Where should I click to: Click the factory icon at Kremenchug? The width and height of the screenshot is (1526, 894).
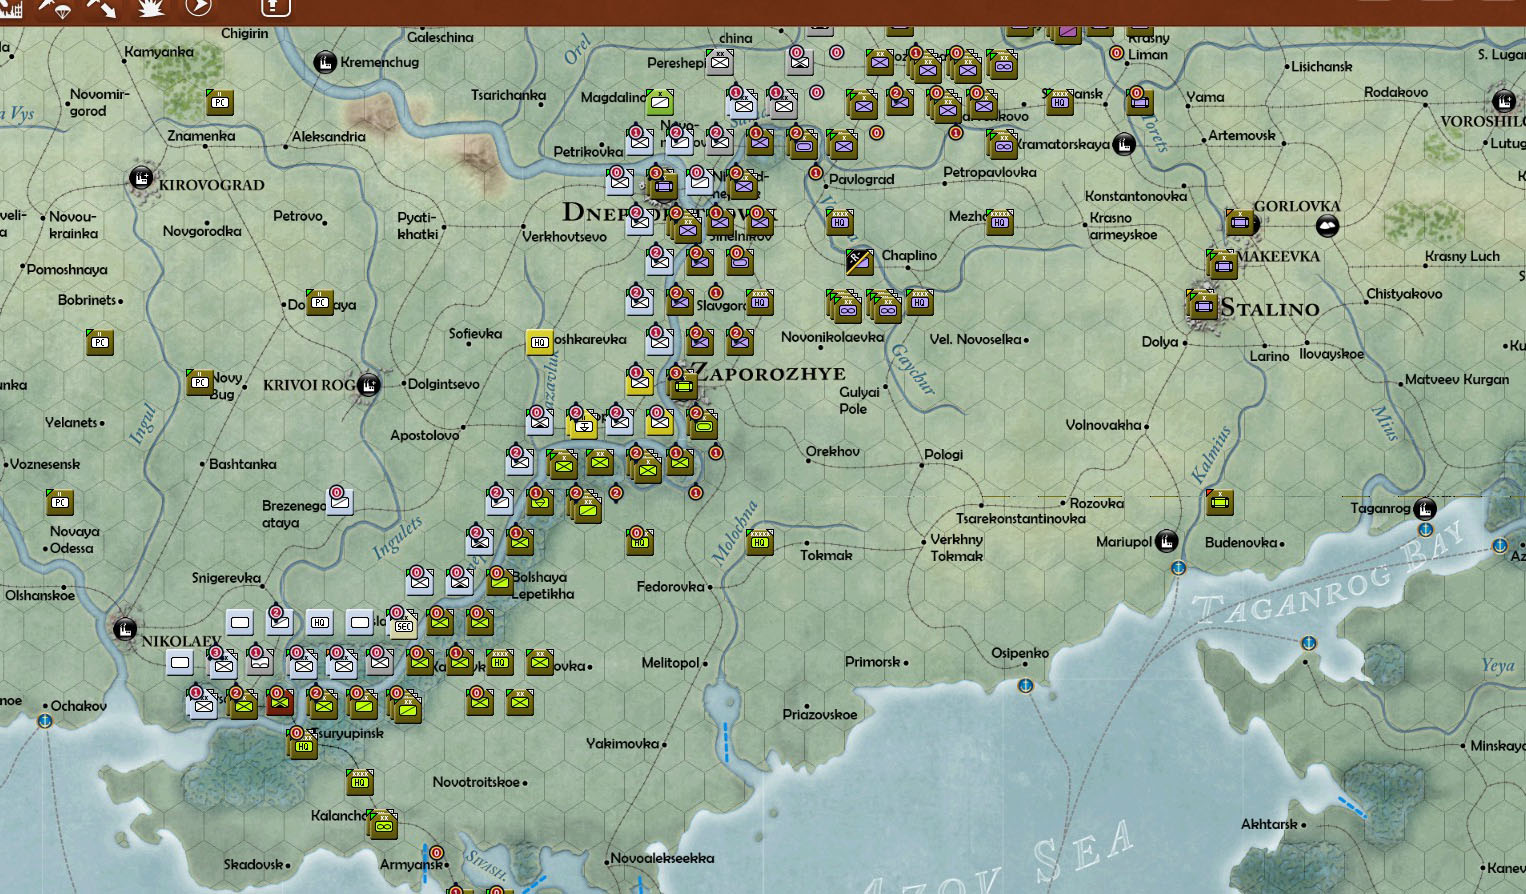coord(325,62)
